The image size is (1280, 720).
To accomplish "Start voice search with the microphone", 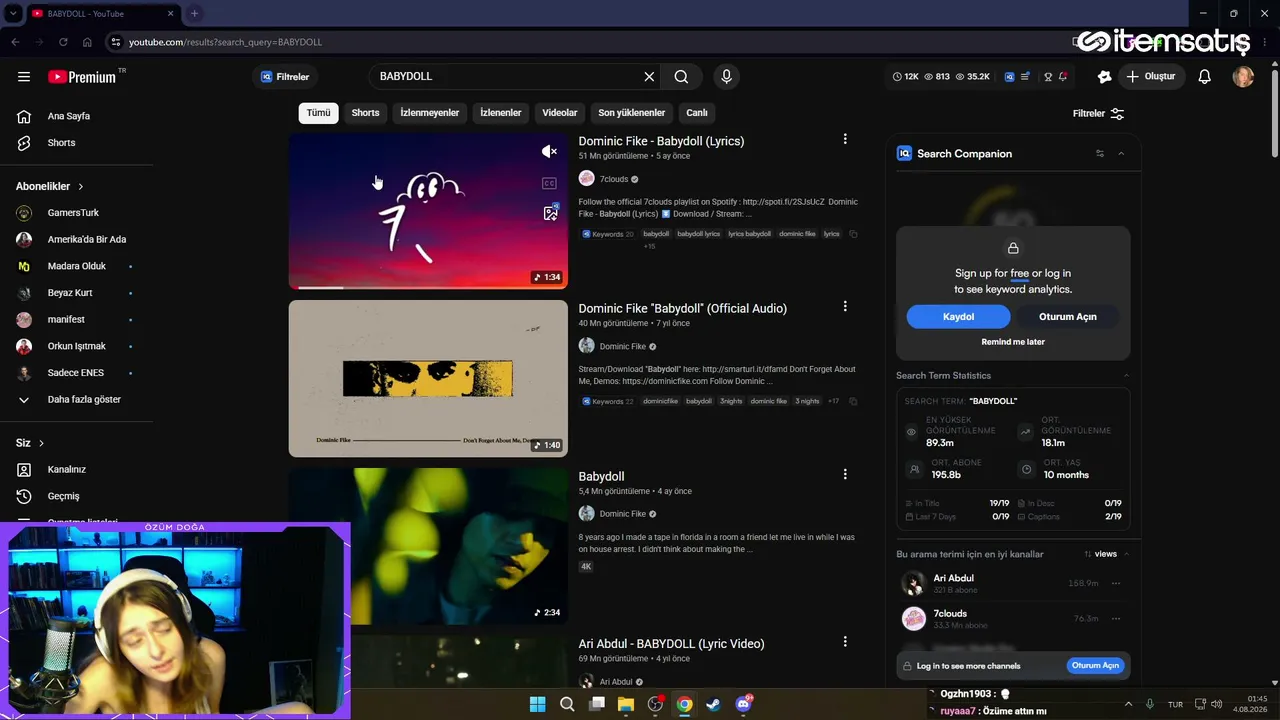I will click(726, 77).
